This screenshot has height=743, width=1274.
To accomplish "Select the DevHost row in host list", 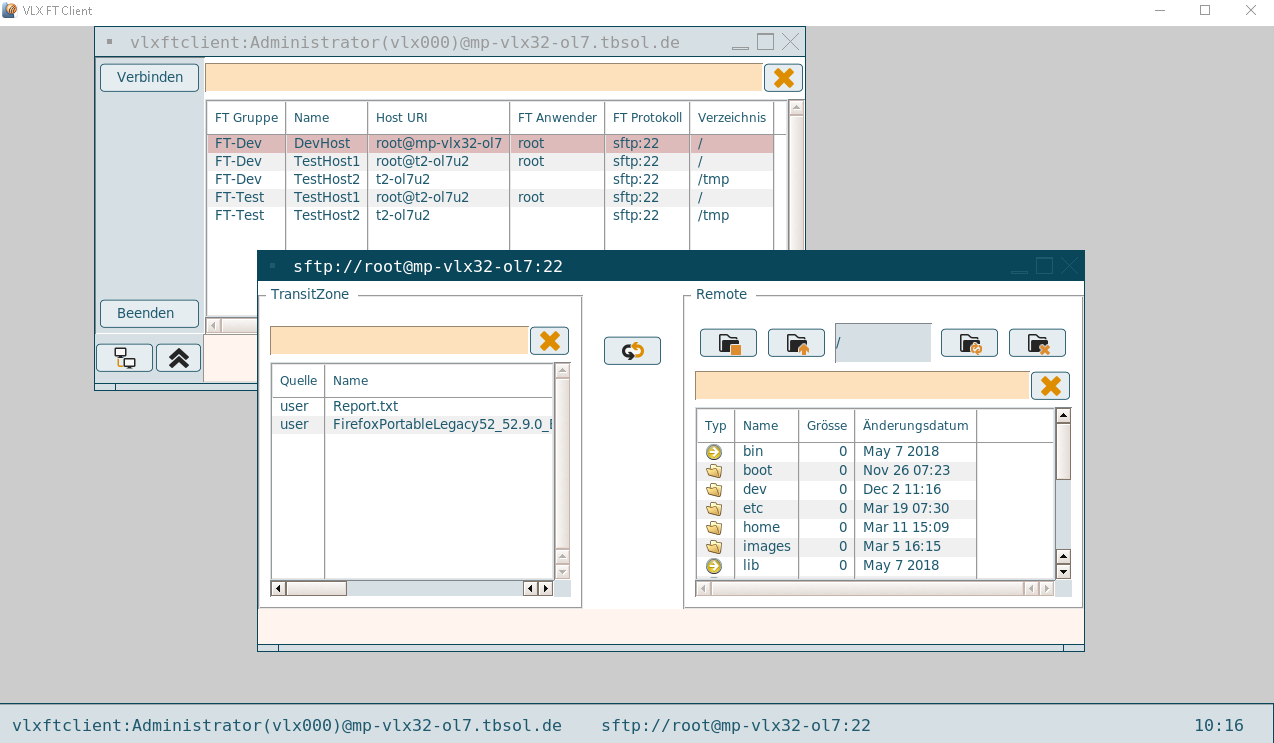I will (321, 144).
